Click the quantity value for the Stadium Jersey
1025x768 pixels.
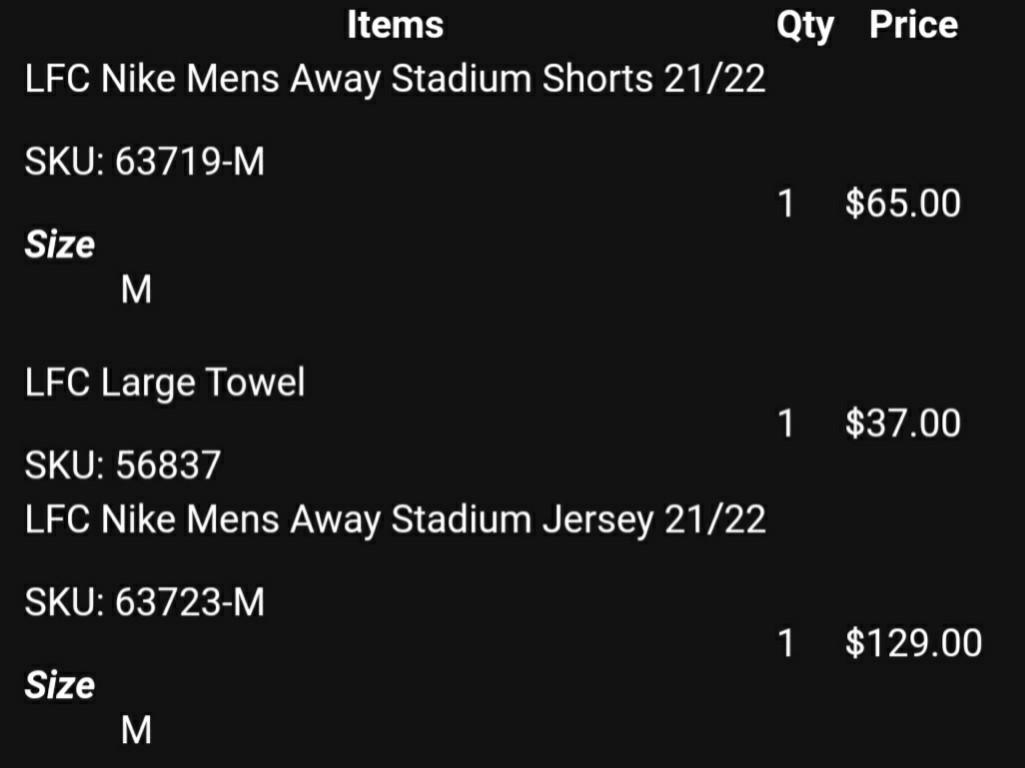pos(786,643)
